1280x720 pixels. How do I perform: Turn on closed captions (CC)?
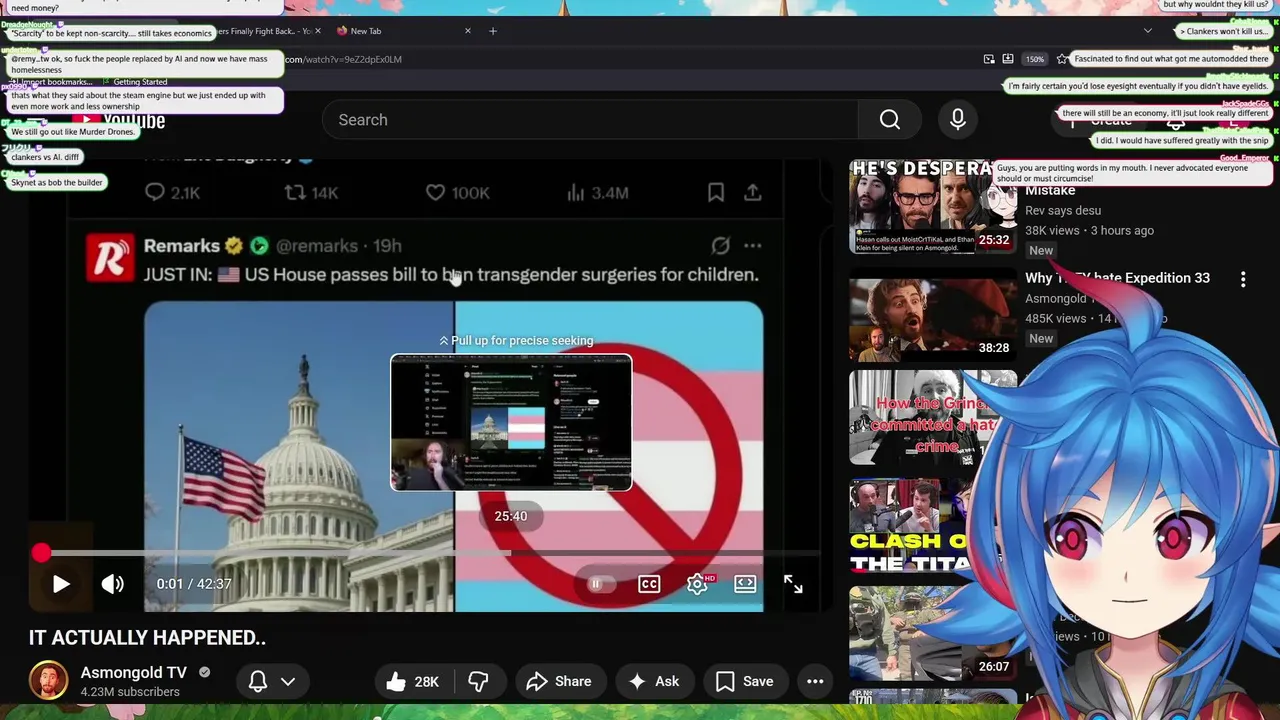(x=649, y=584)
